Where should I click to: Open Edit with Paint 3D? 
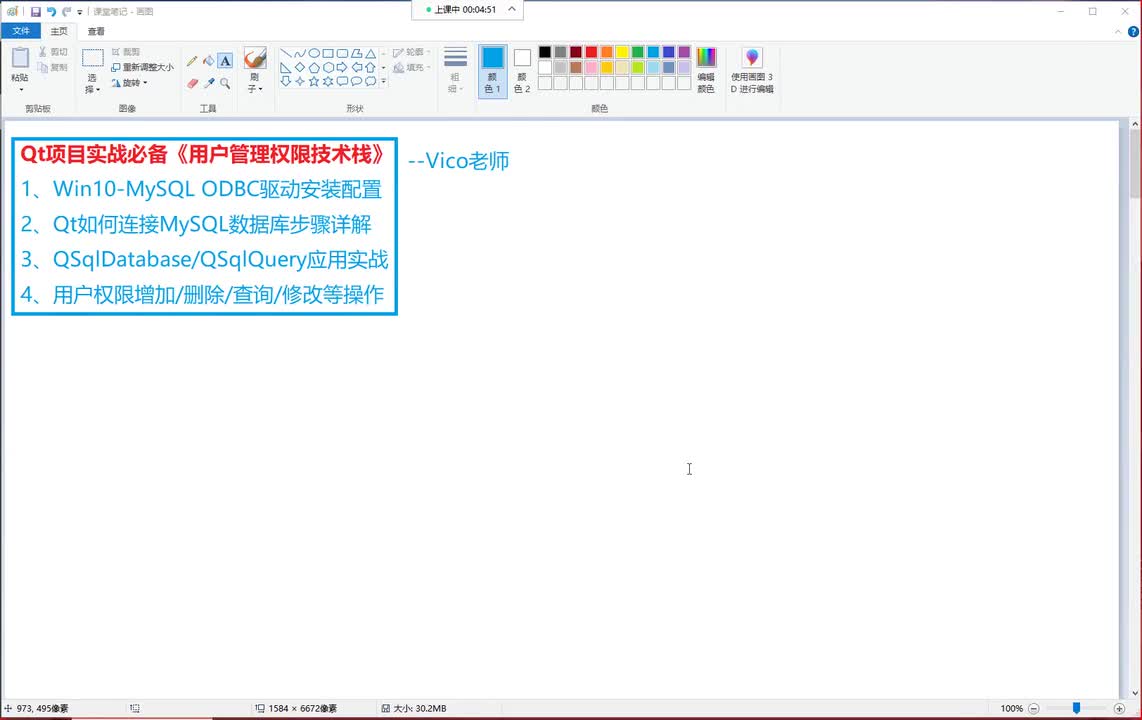click(x=752, y=71)
